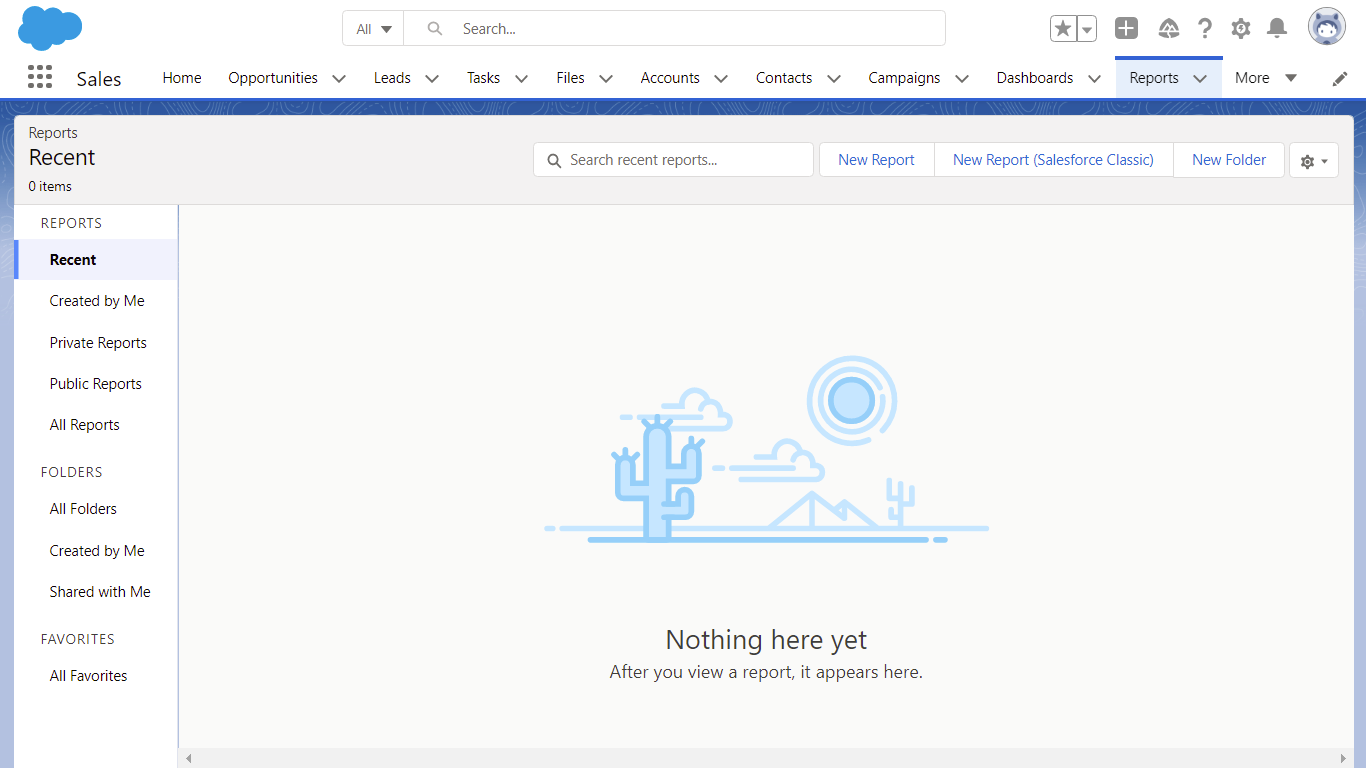Viewport: 1366px width, 768px height.
Task: Open the Leads tab
Action: tap(392, 78)
